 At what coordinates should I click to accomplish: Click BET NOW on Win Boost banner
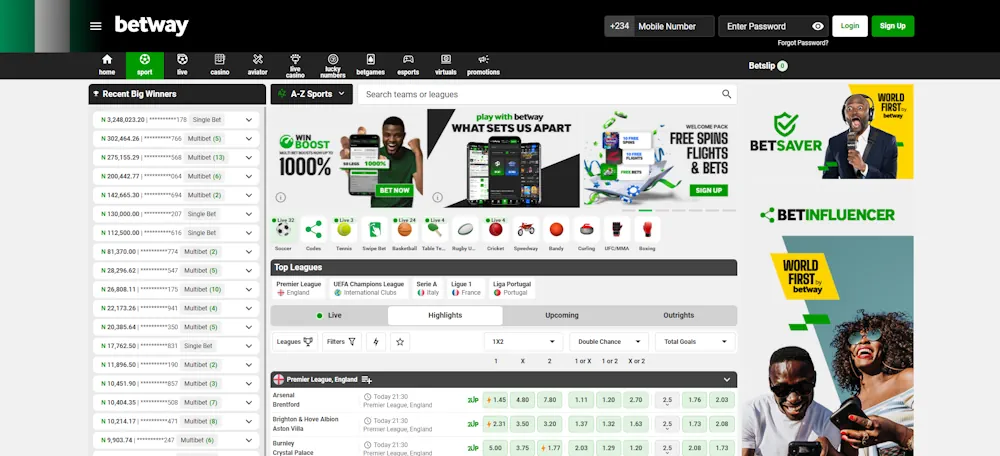[394, 190]
